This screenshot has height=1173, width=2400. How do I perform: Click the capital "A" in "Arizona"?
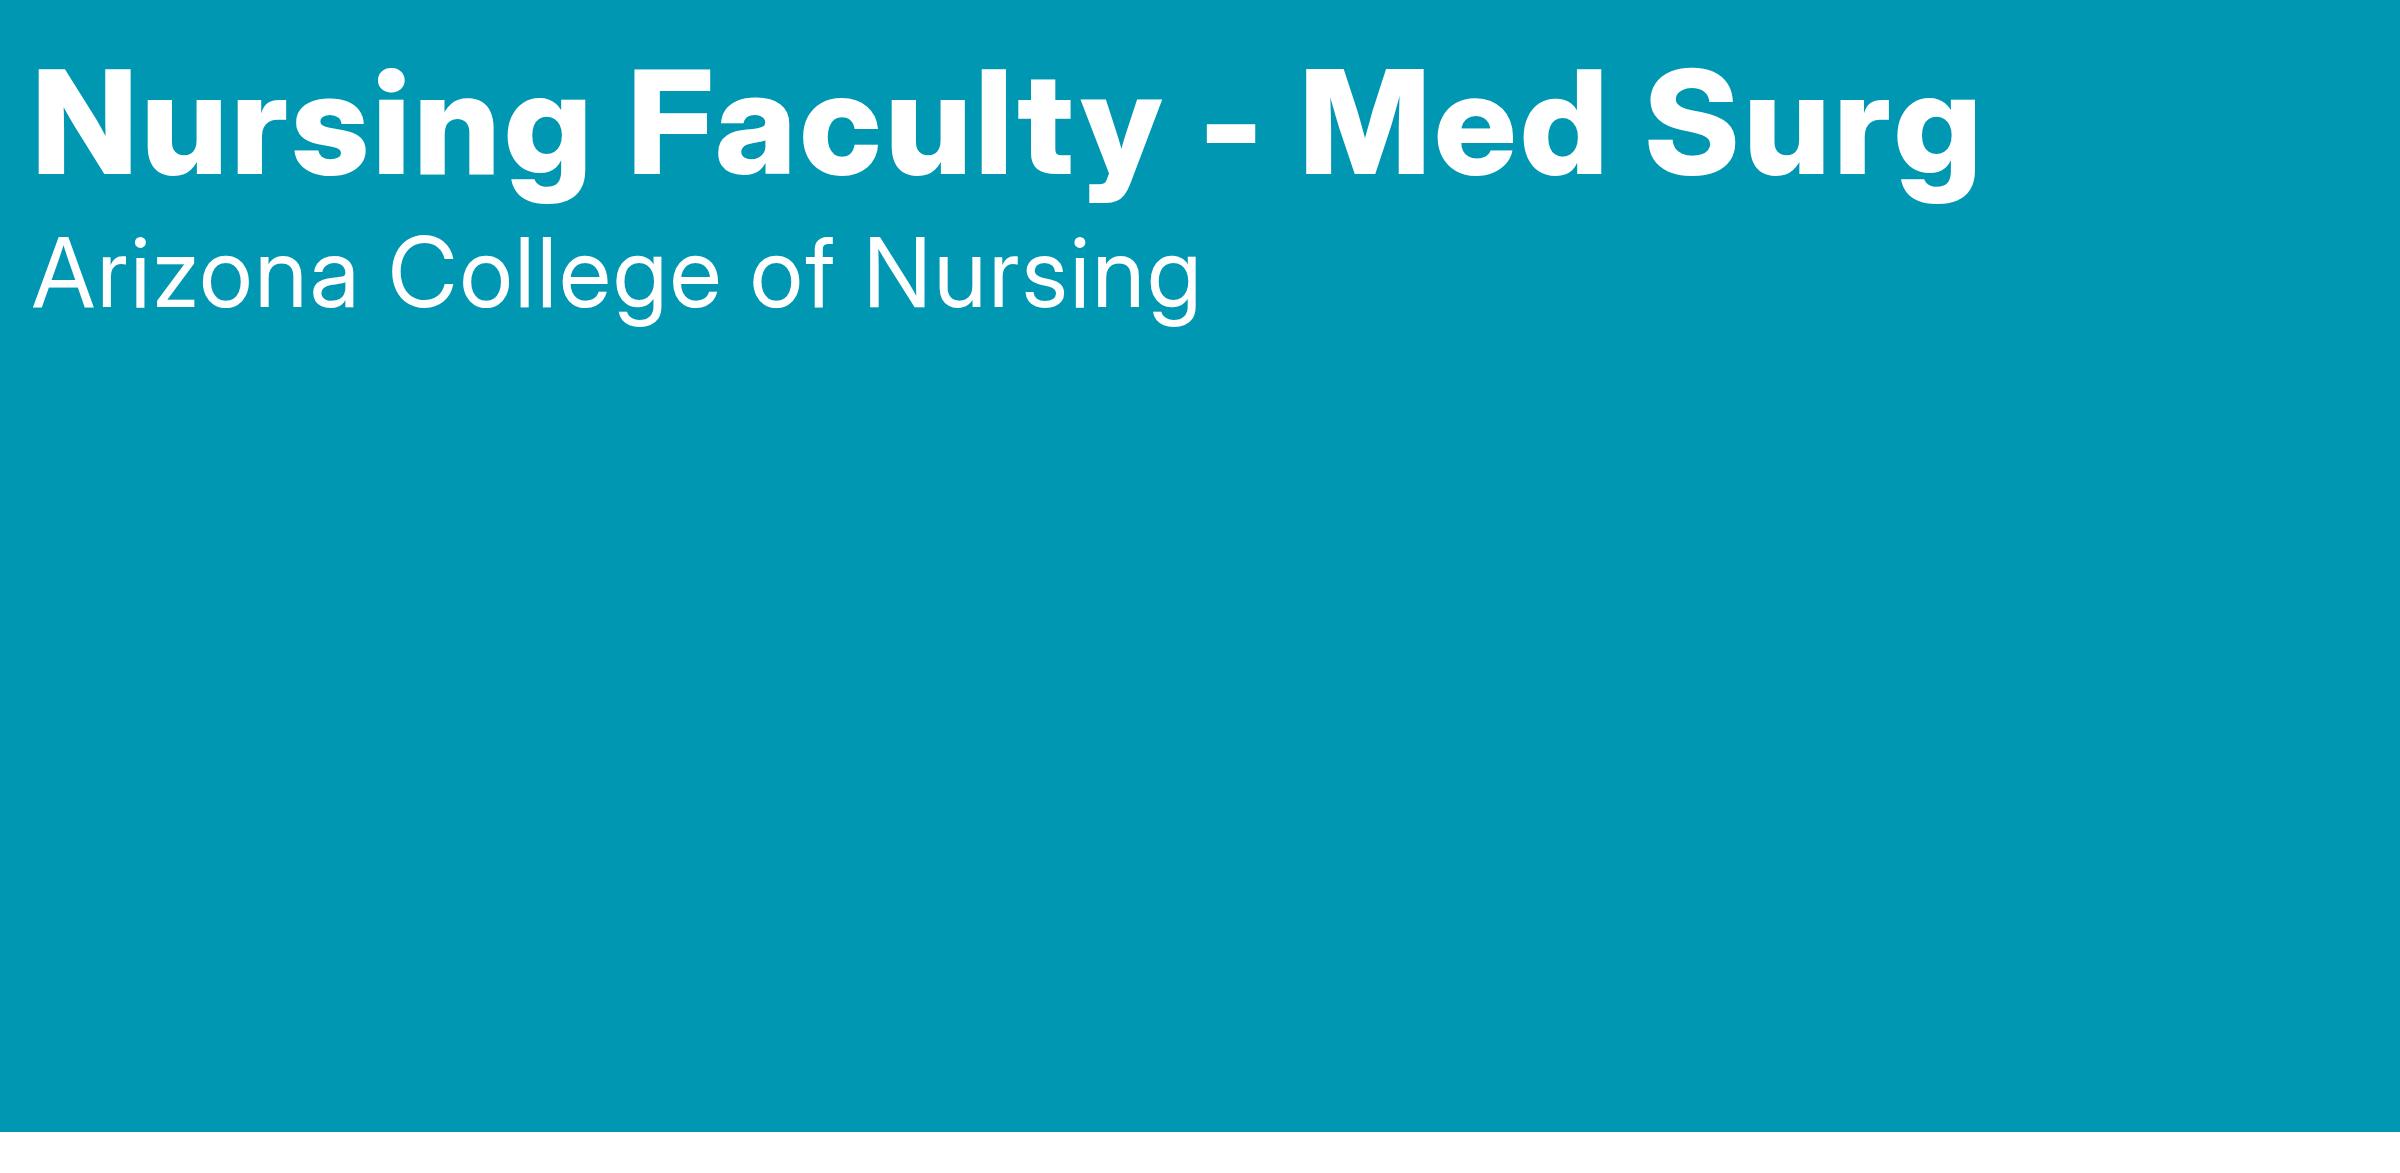(62, 276)
